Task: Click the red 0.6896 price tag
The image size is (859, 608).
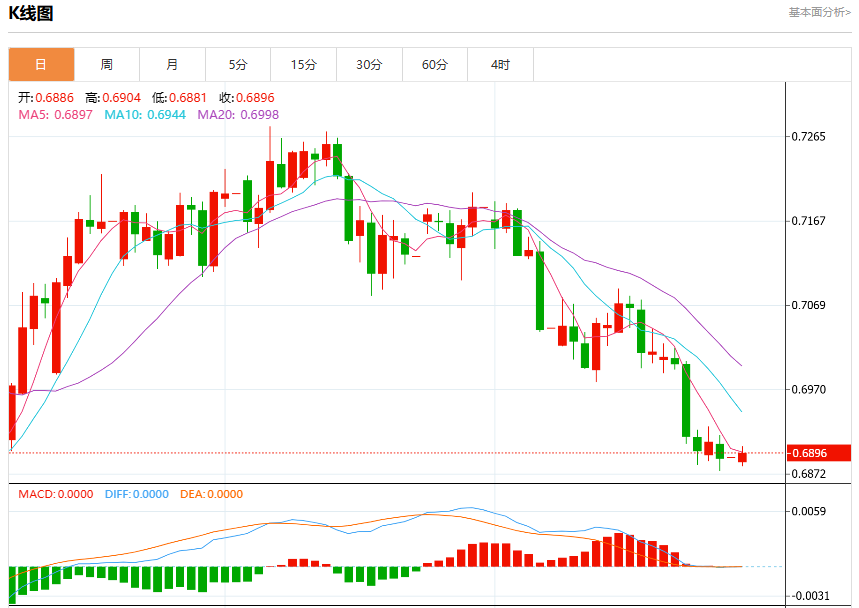Action: (x=818, y=453)
